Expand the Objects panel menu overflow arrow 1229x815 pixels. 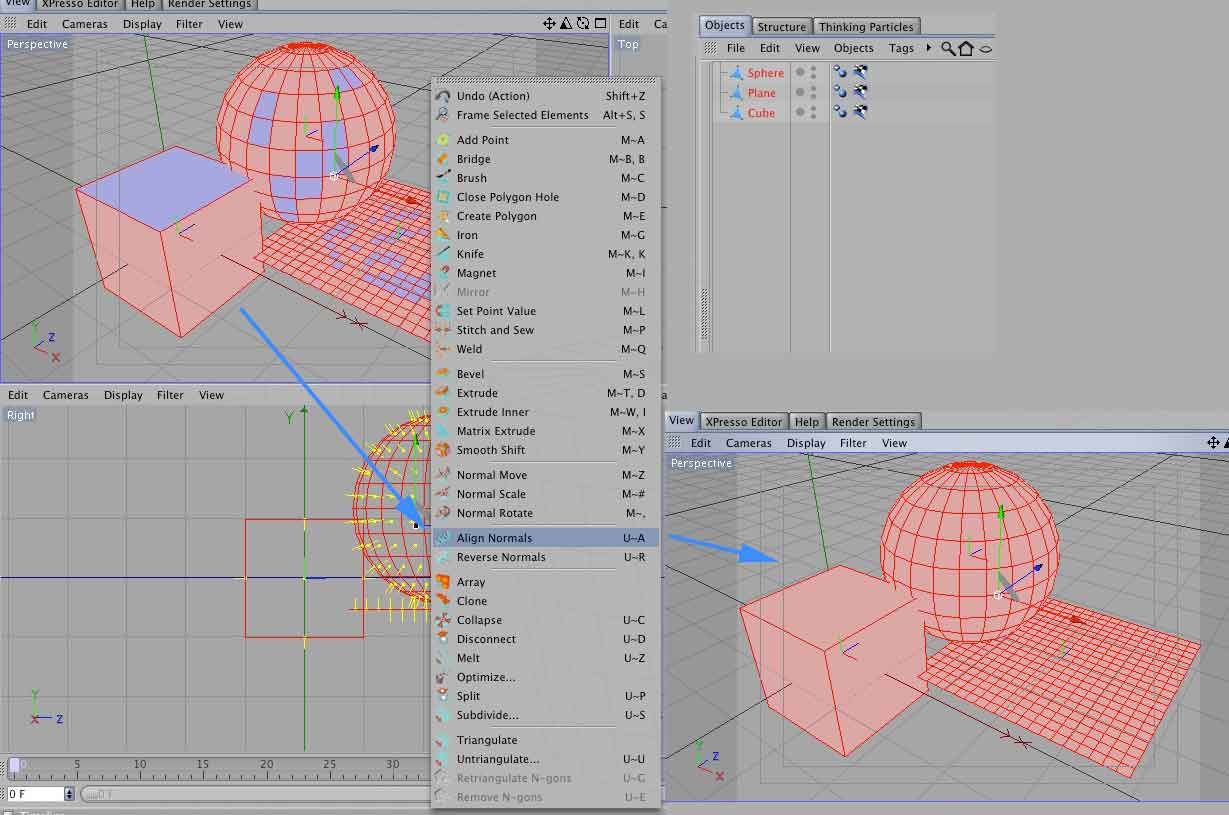(929, 48)
